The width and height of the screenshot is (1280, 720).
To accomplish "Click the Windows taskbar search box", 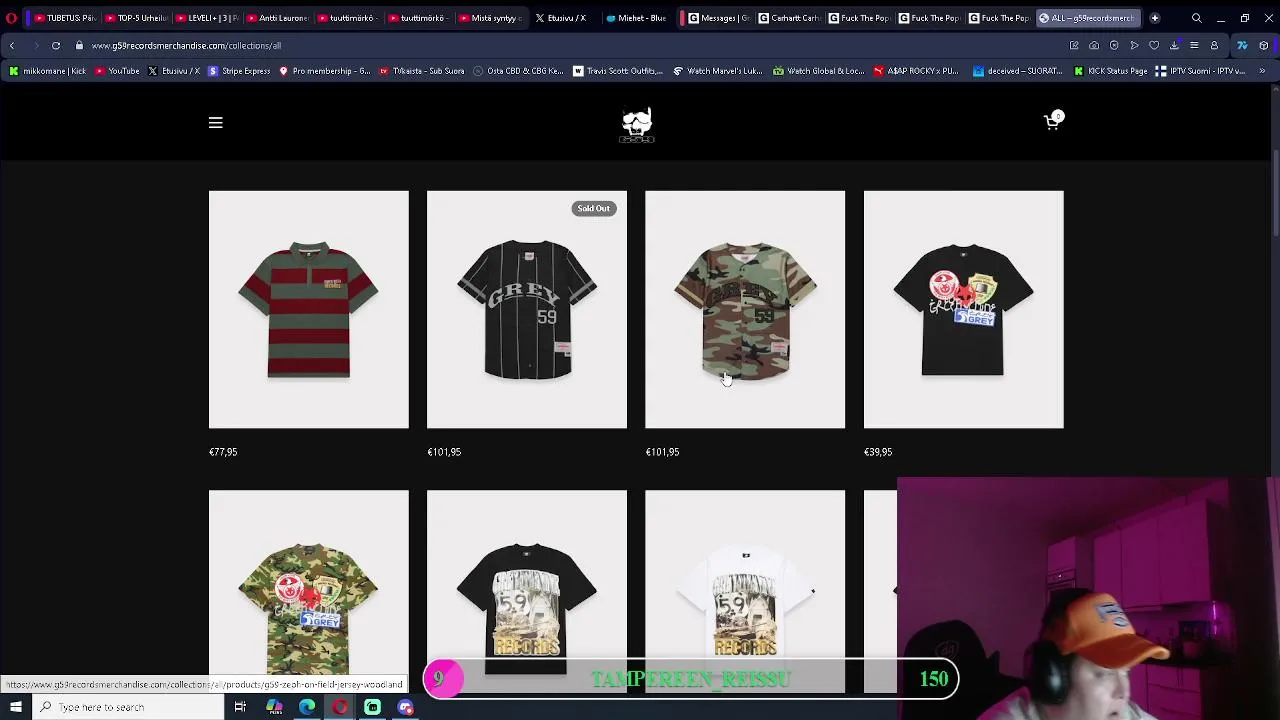I will click(126, 707).
